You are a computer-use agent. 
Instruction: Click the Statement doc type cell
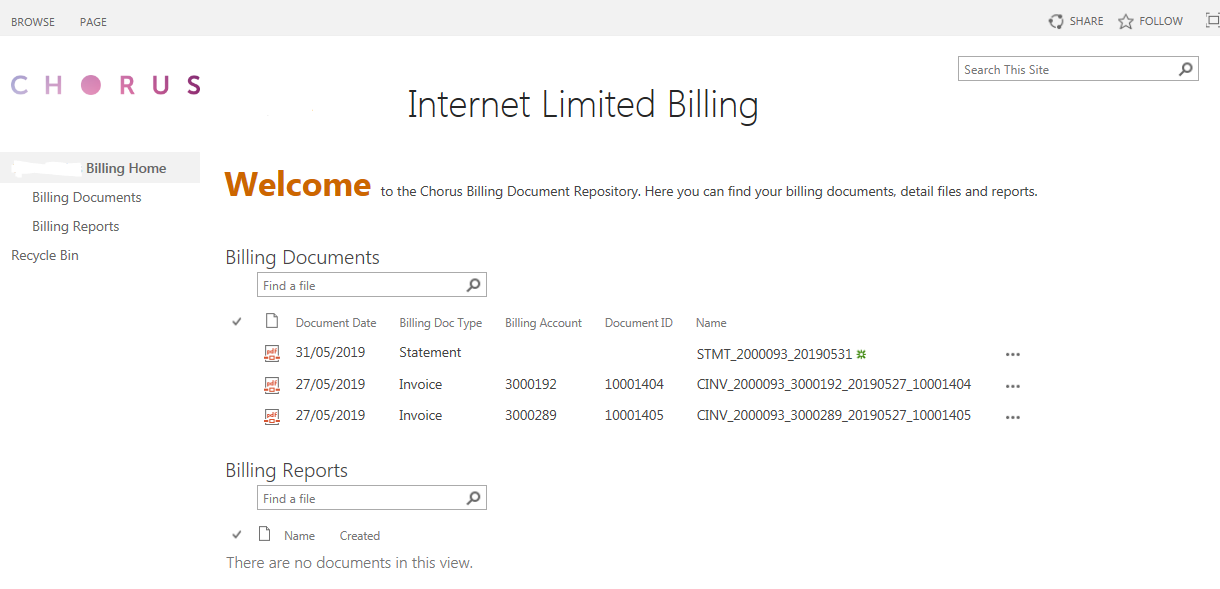tap(430, 352)
